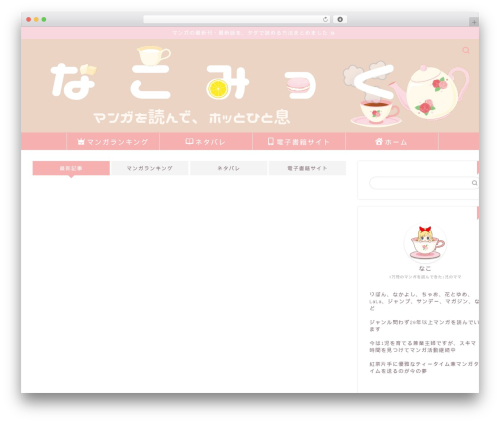This screenshot has width=500, height=423.
Task: Maximize browser window with green button
Action: pos(44,20)
